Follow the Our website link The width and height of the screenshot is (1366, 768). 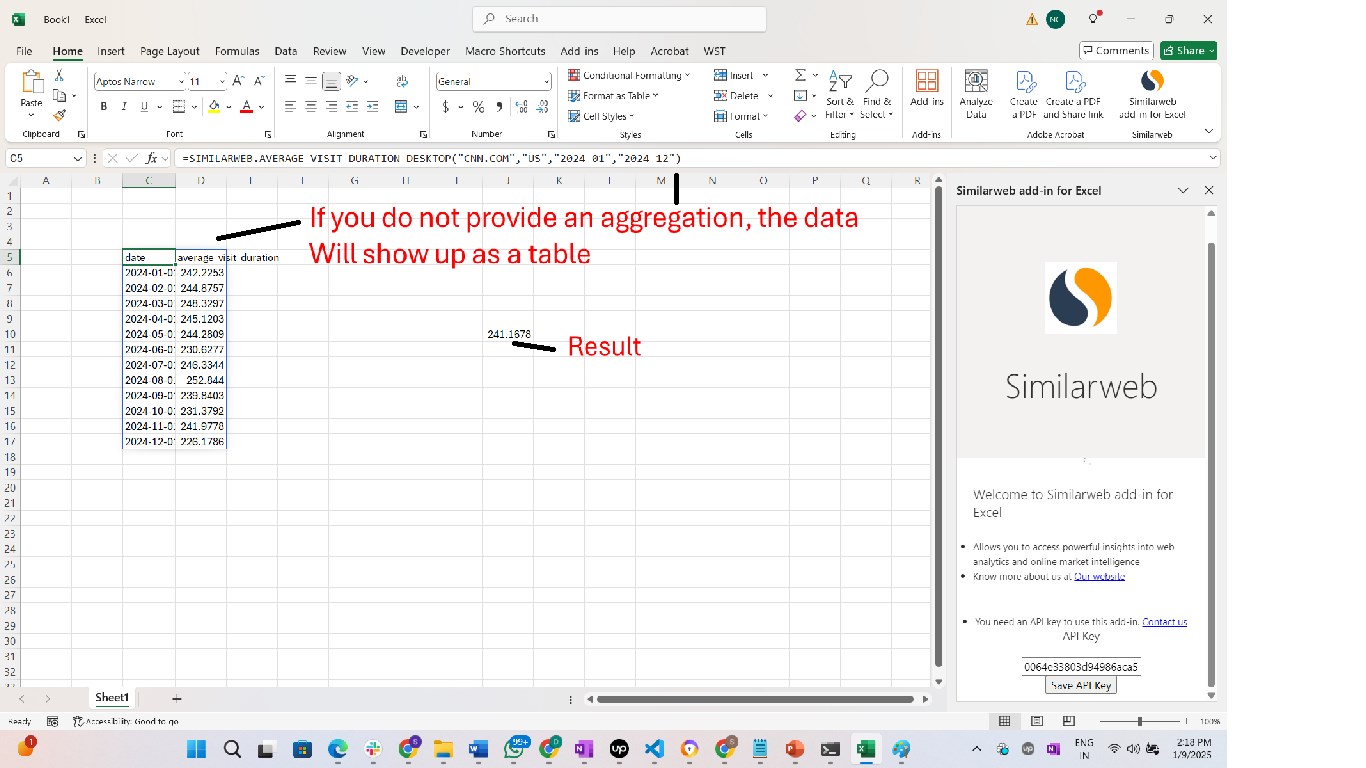click(1100, 576)
